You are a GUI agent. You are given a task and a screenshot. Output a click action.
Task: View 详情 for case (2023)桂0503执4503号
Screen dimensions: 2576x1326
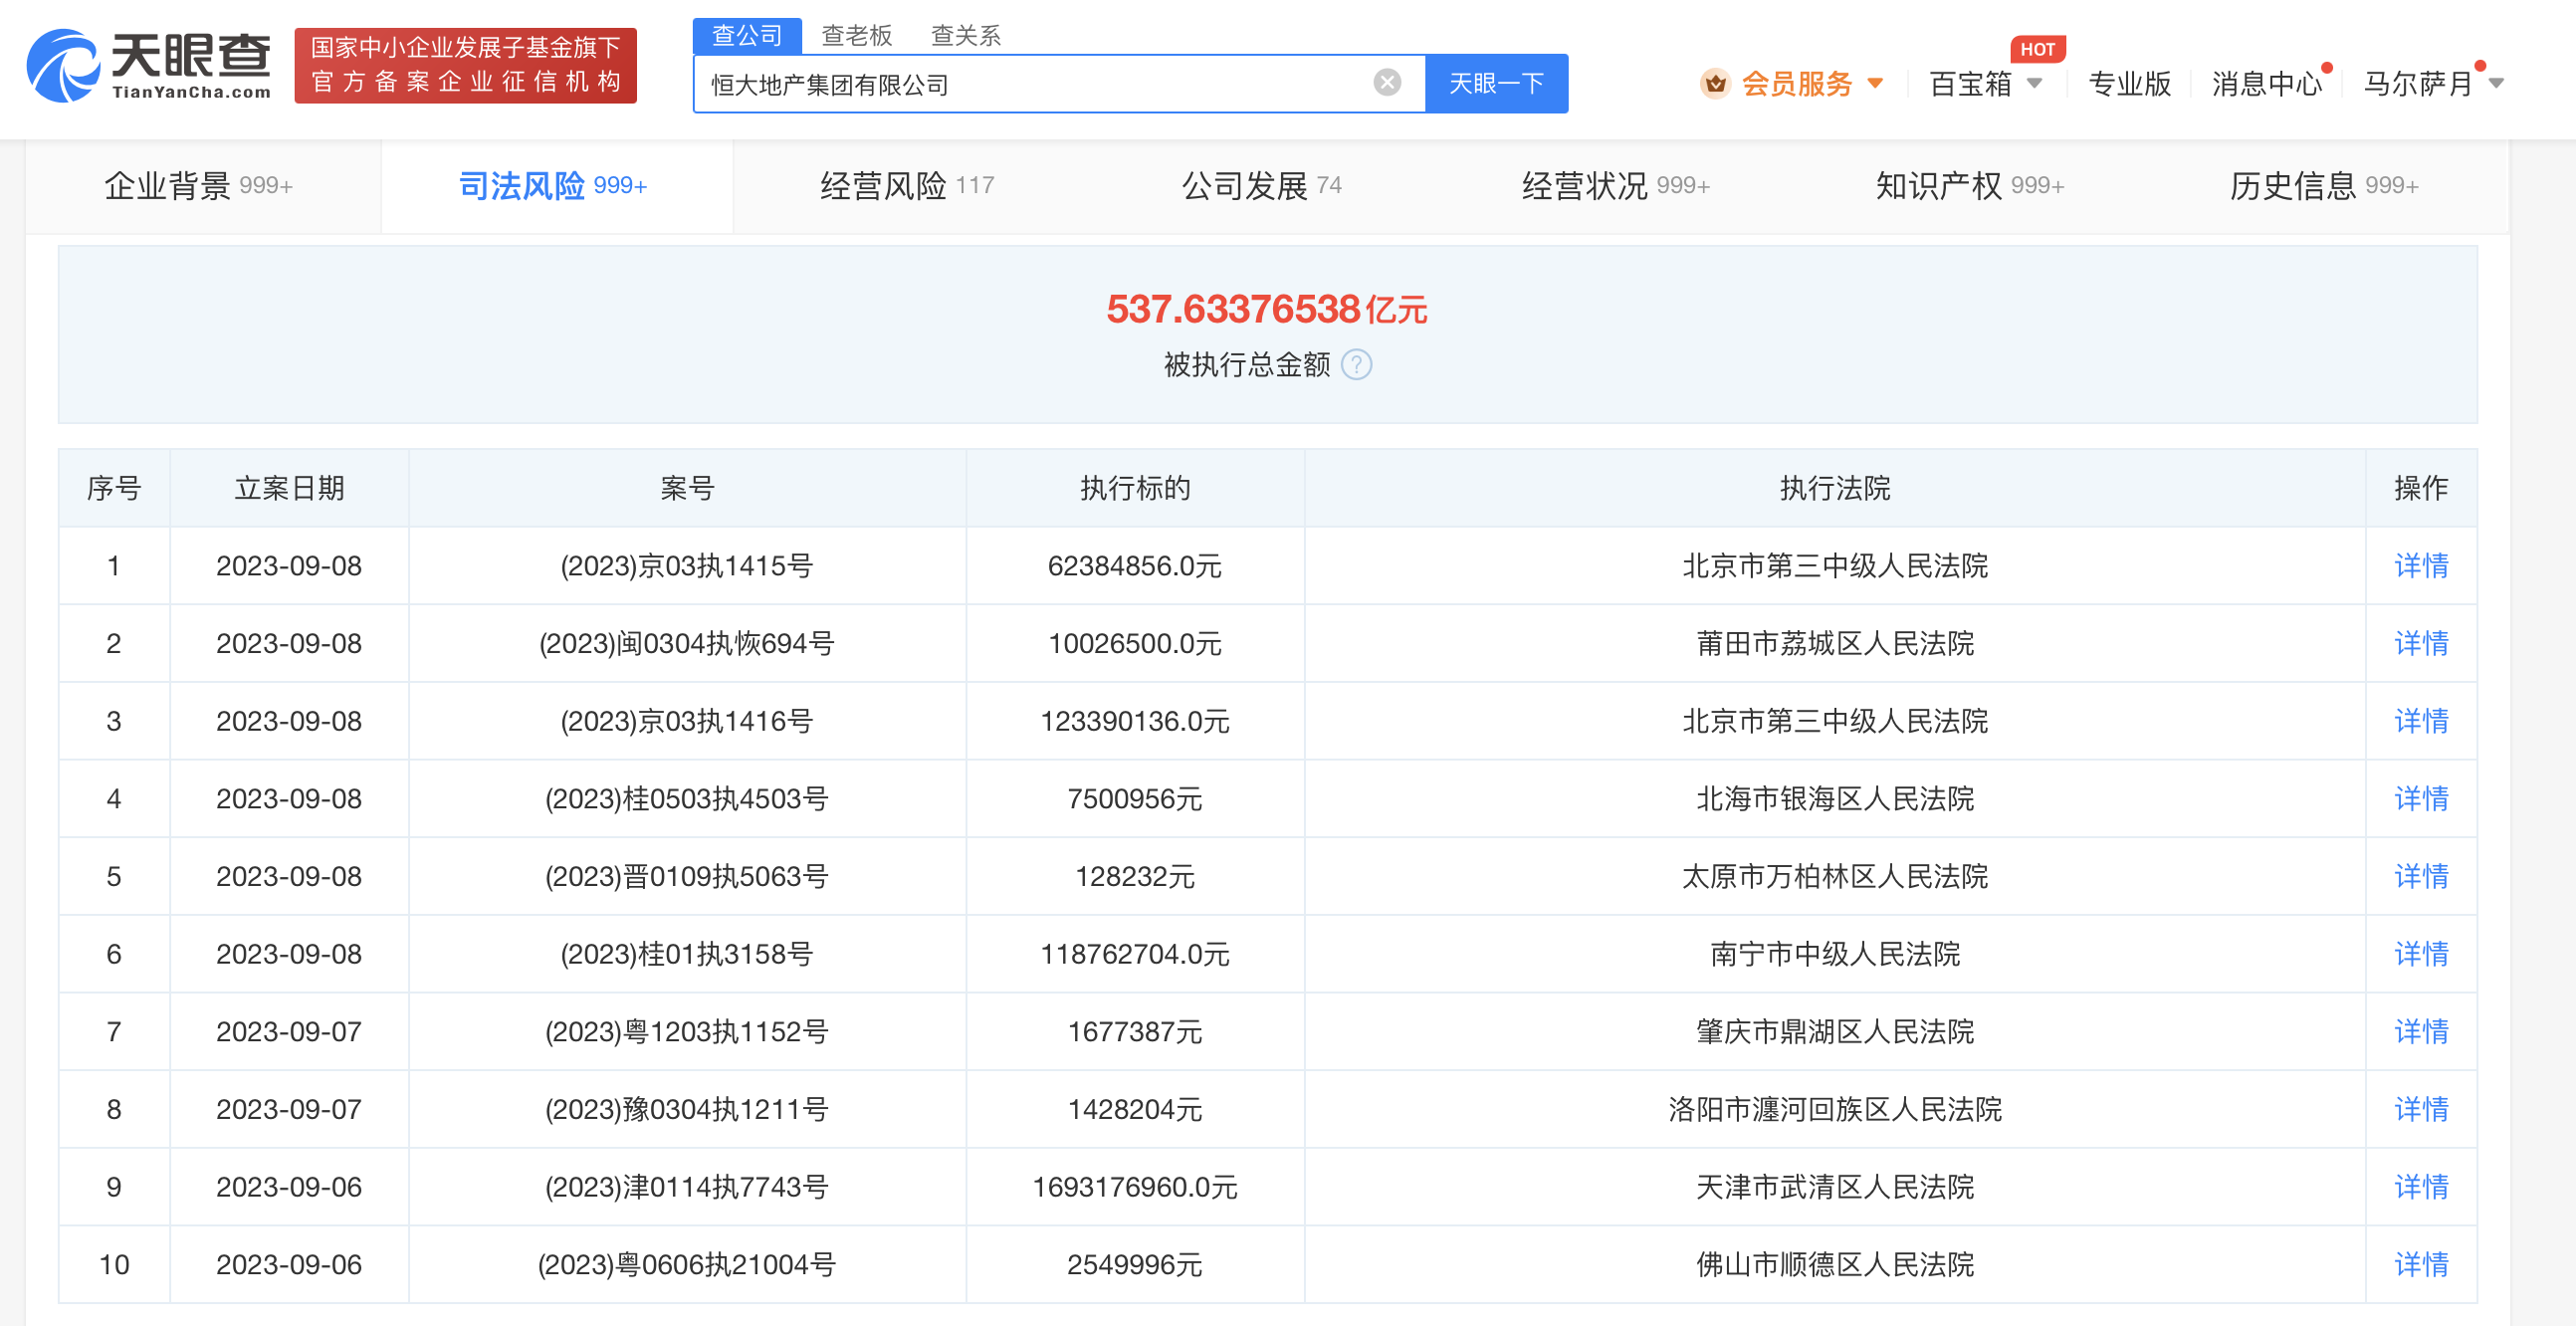point(2421,798)
